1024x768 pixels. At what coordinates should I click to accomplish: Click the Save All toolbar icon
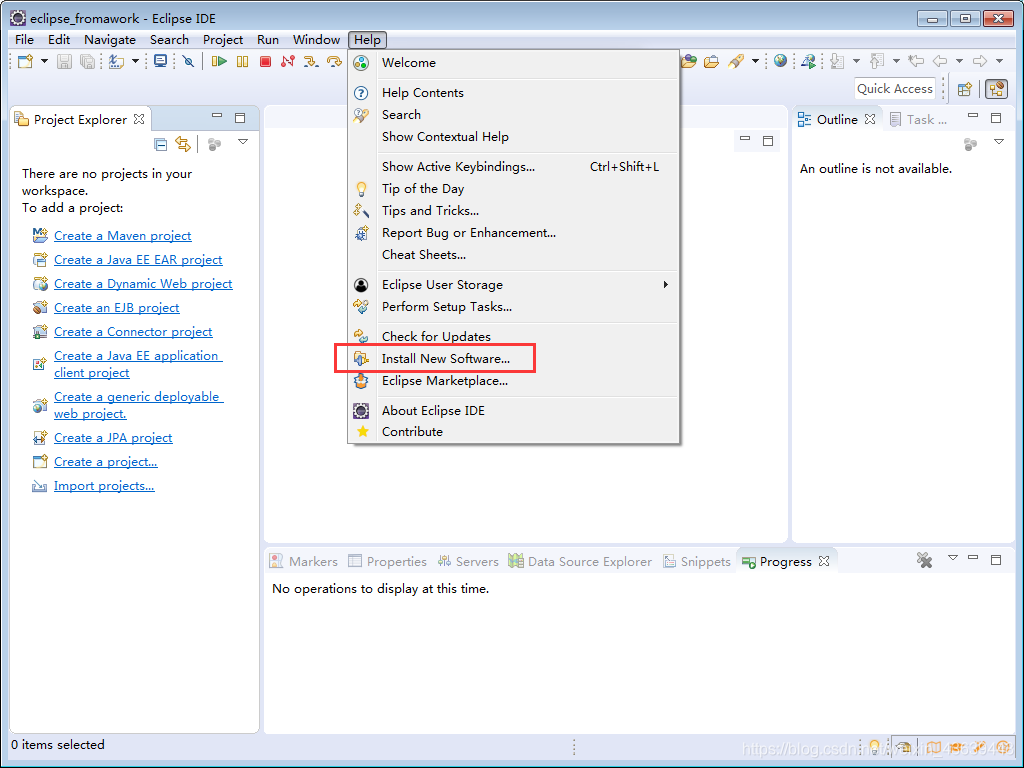click(x=87, y=61)
